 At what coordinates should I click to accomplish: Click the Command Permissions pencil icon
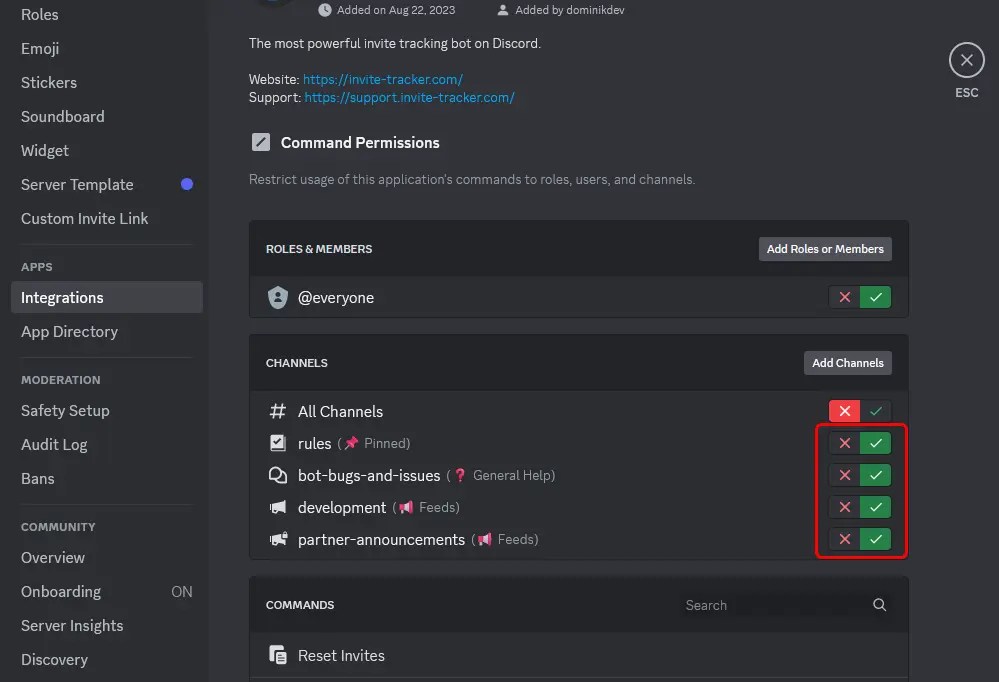coord(260,142)
